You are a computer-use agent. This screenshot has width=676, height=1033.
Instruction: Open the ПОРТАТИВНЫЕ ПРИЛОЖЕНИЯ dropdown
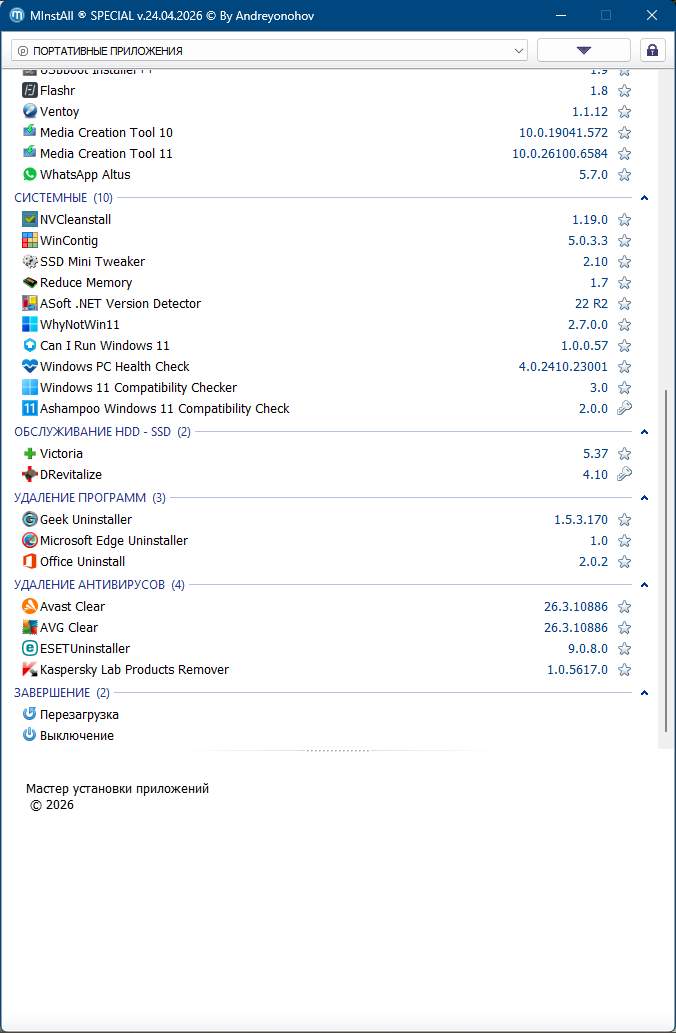click(270, 50)
